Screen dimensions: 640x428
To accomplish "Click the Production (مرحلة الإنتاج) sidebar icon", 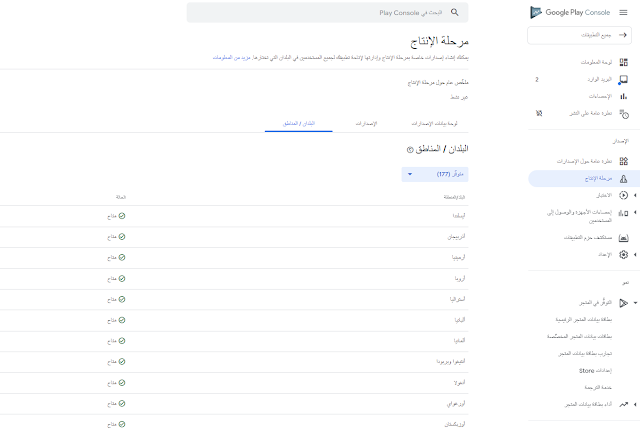I will (x=623, y=179).
